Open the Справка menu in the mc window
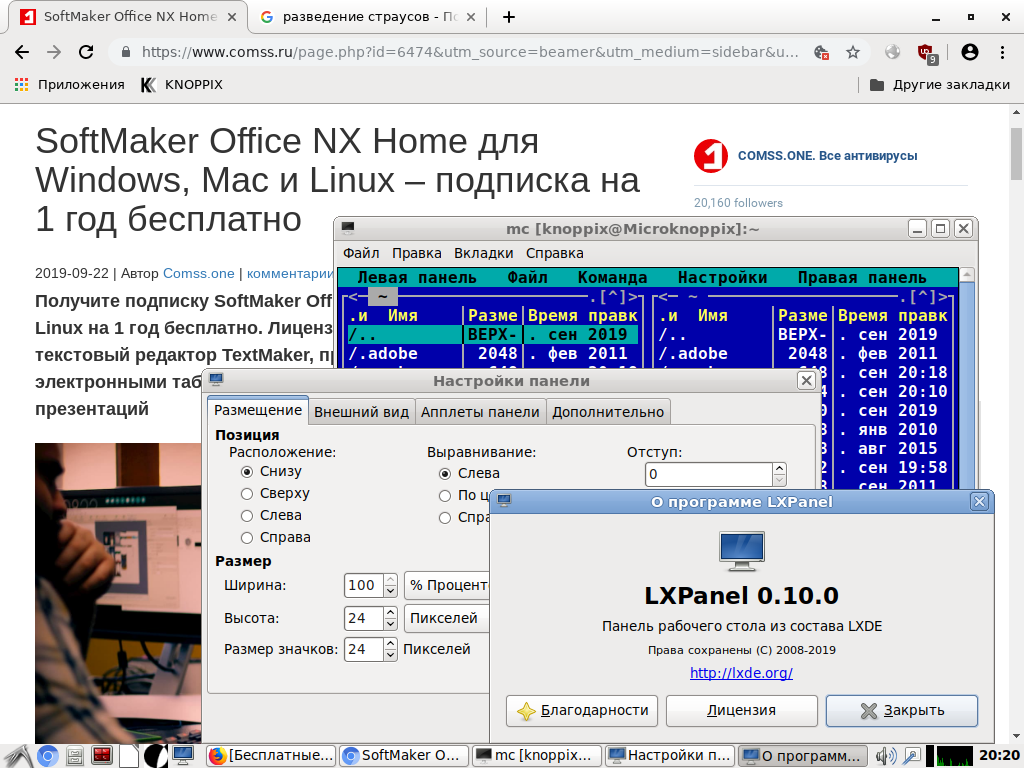 click(x=554, y=253)
